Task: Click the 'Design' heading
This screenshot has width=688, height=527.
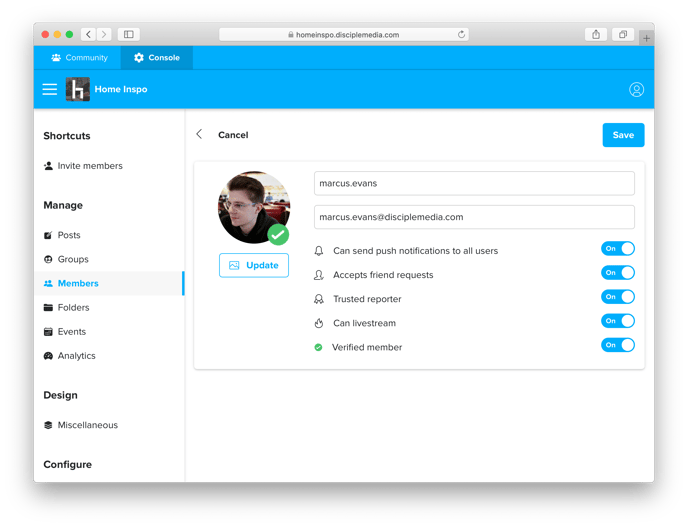Action: click(61, 395)
